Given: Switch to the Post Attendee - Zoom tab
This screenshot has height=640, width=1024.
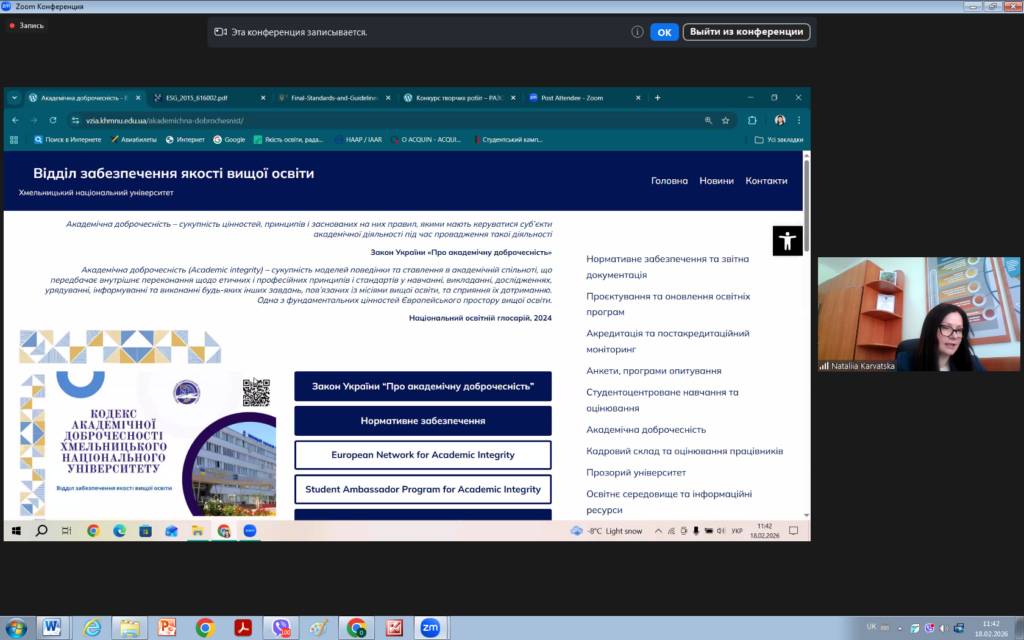Looking at the screenshot, I should click(x=578, y=98).
